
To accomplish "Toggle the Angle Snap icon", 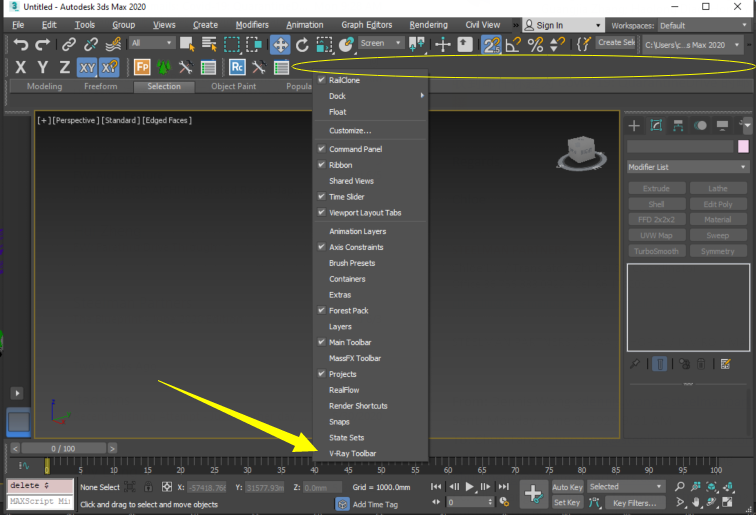I will tap(513, 44).
